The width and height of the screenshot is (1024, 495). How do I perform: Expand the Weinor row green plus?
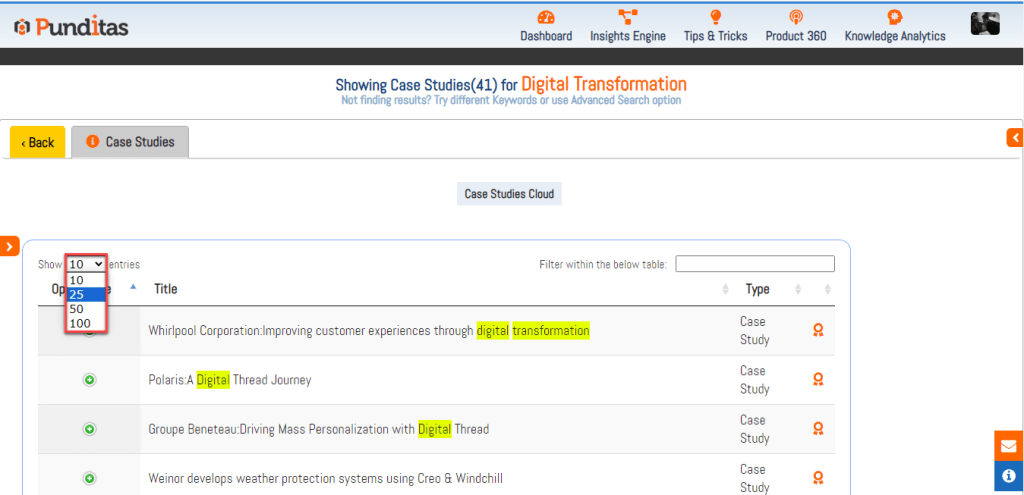click(89, 478)
